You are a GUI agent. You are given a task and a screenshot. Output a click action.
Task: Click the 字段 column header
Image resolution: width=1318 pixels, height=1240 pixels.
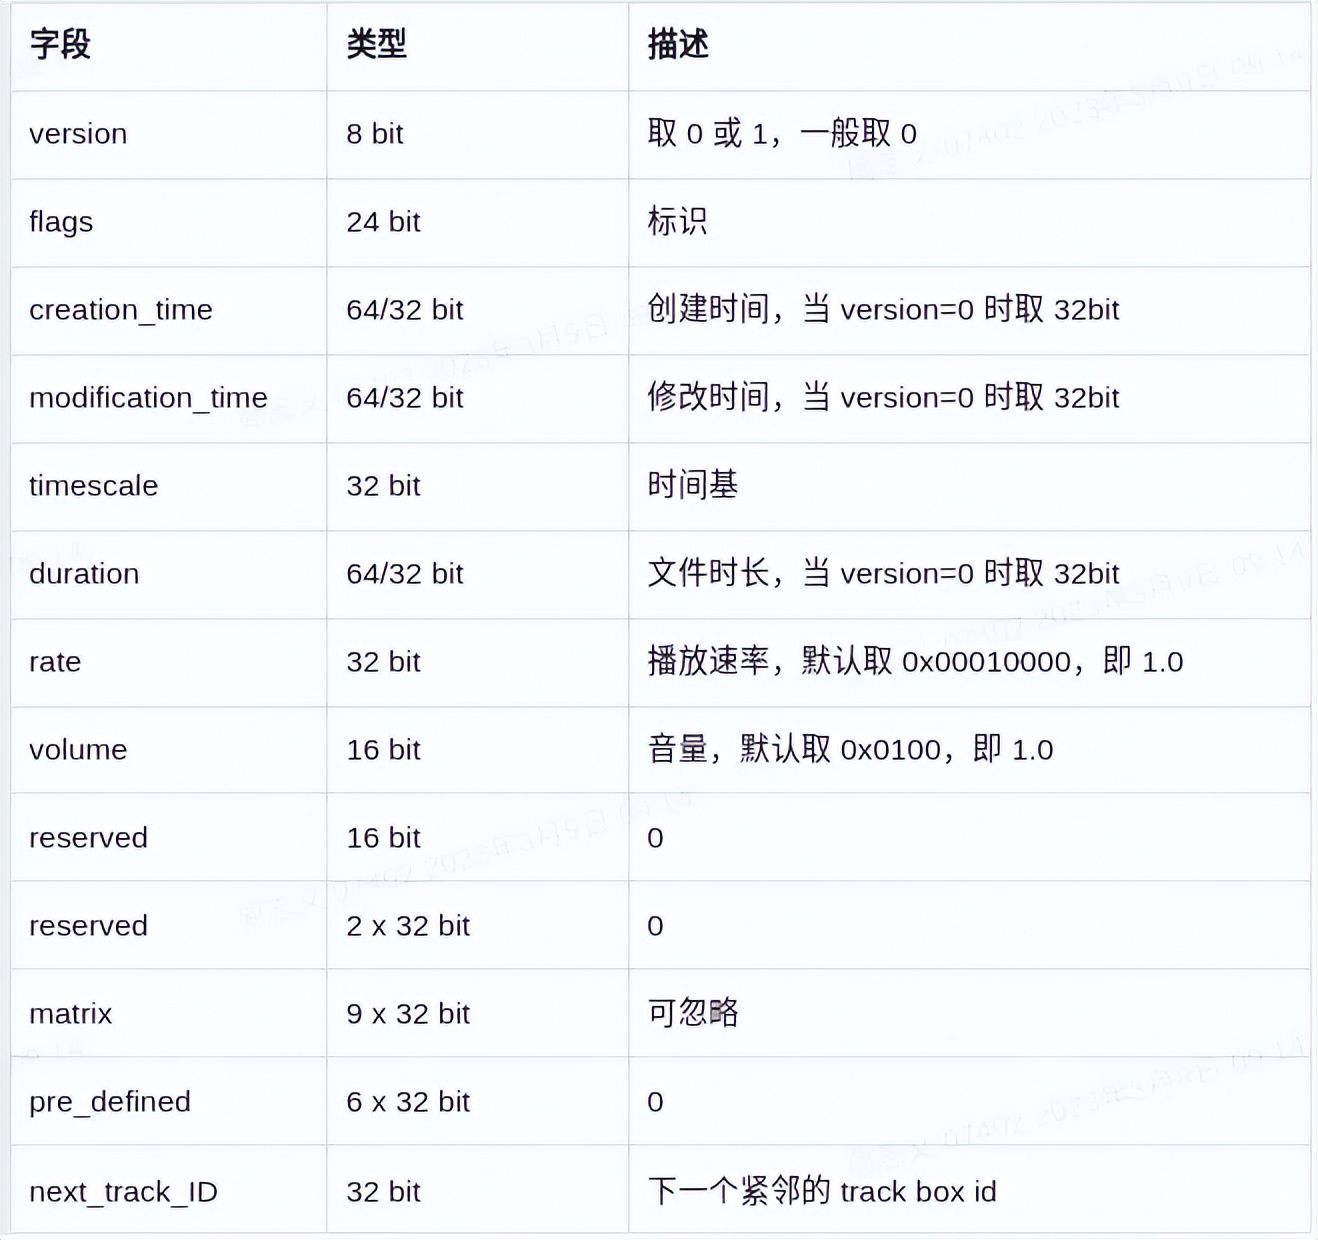[x=60, y=45]
